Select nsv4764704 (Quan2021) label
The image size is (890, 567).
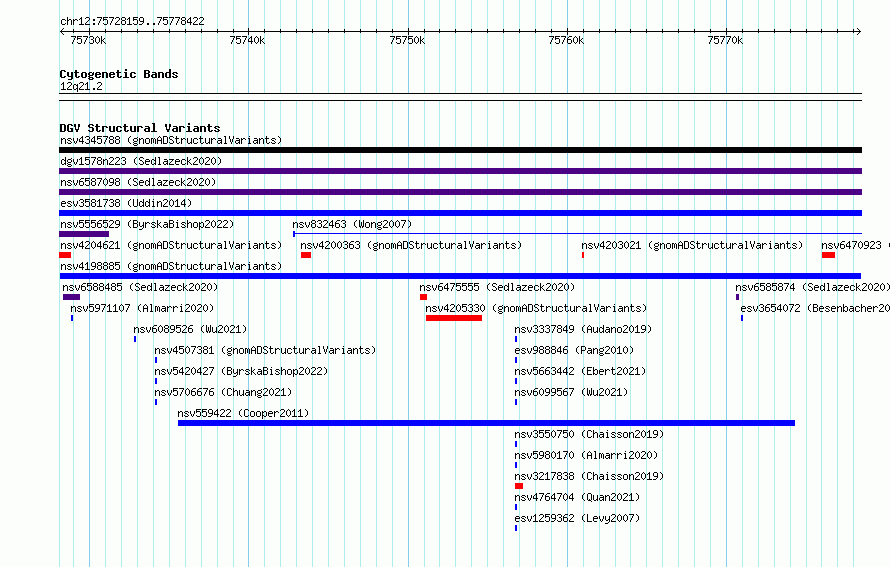click(x=577, y=497)
